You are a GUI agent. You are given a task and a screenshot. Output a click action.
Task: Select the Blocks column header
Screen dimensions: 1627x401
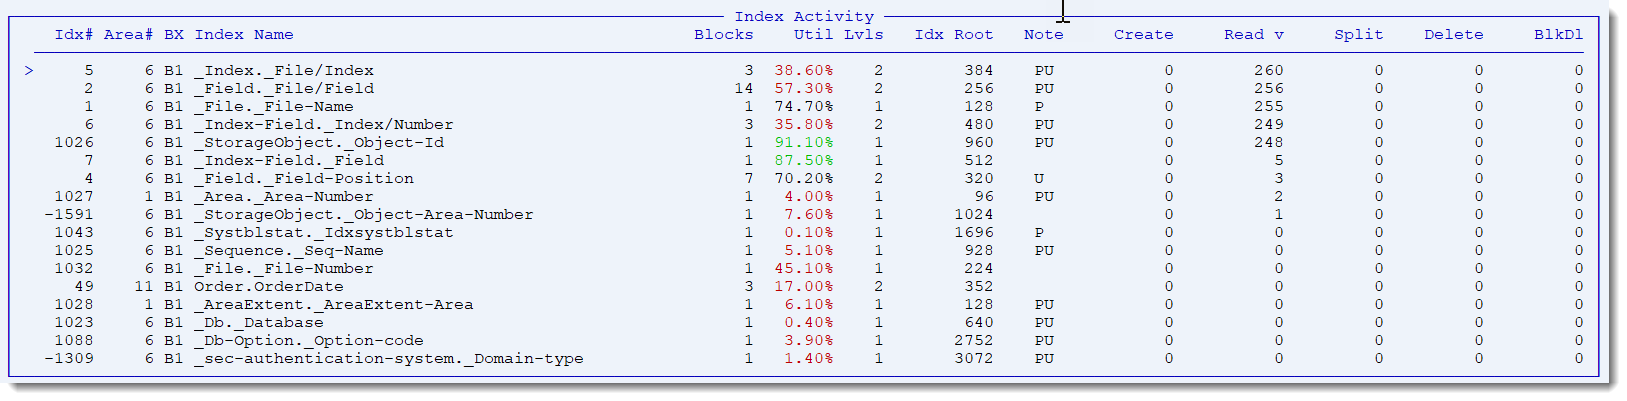[723, 35]
